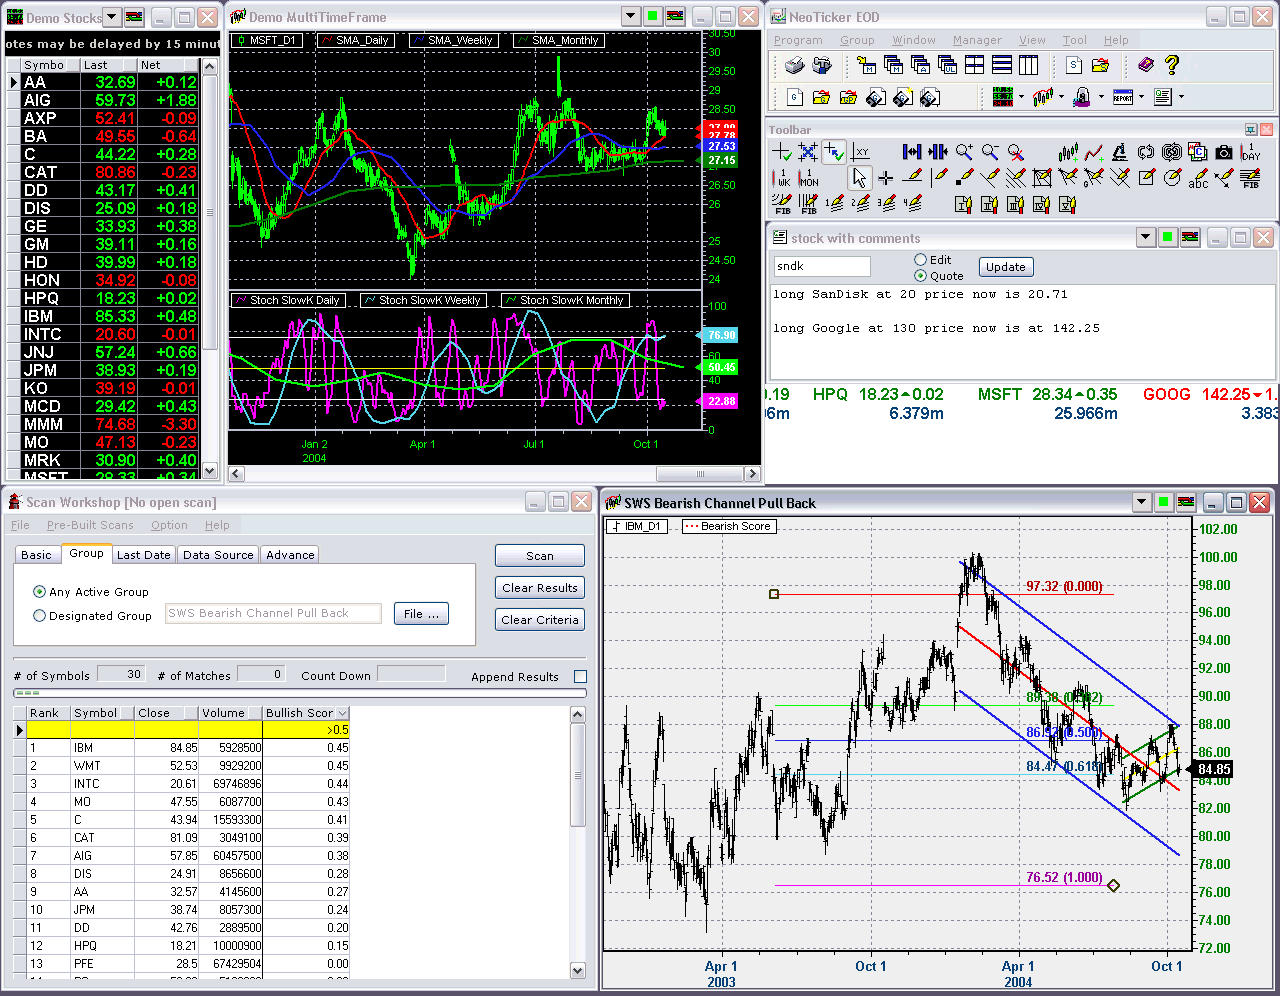The width and height of the screenshot is (1280, 996).
Task: Click the camera snapshot icon
Action: click(1224, 152)
